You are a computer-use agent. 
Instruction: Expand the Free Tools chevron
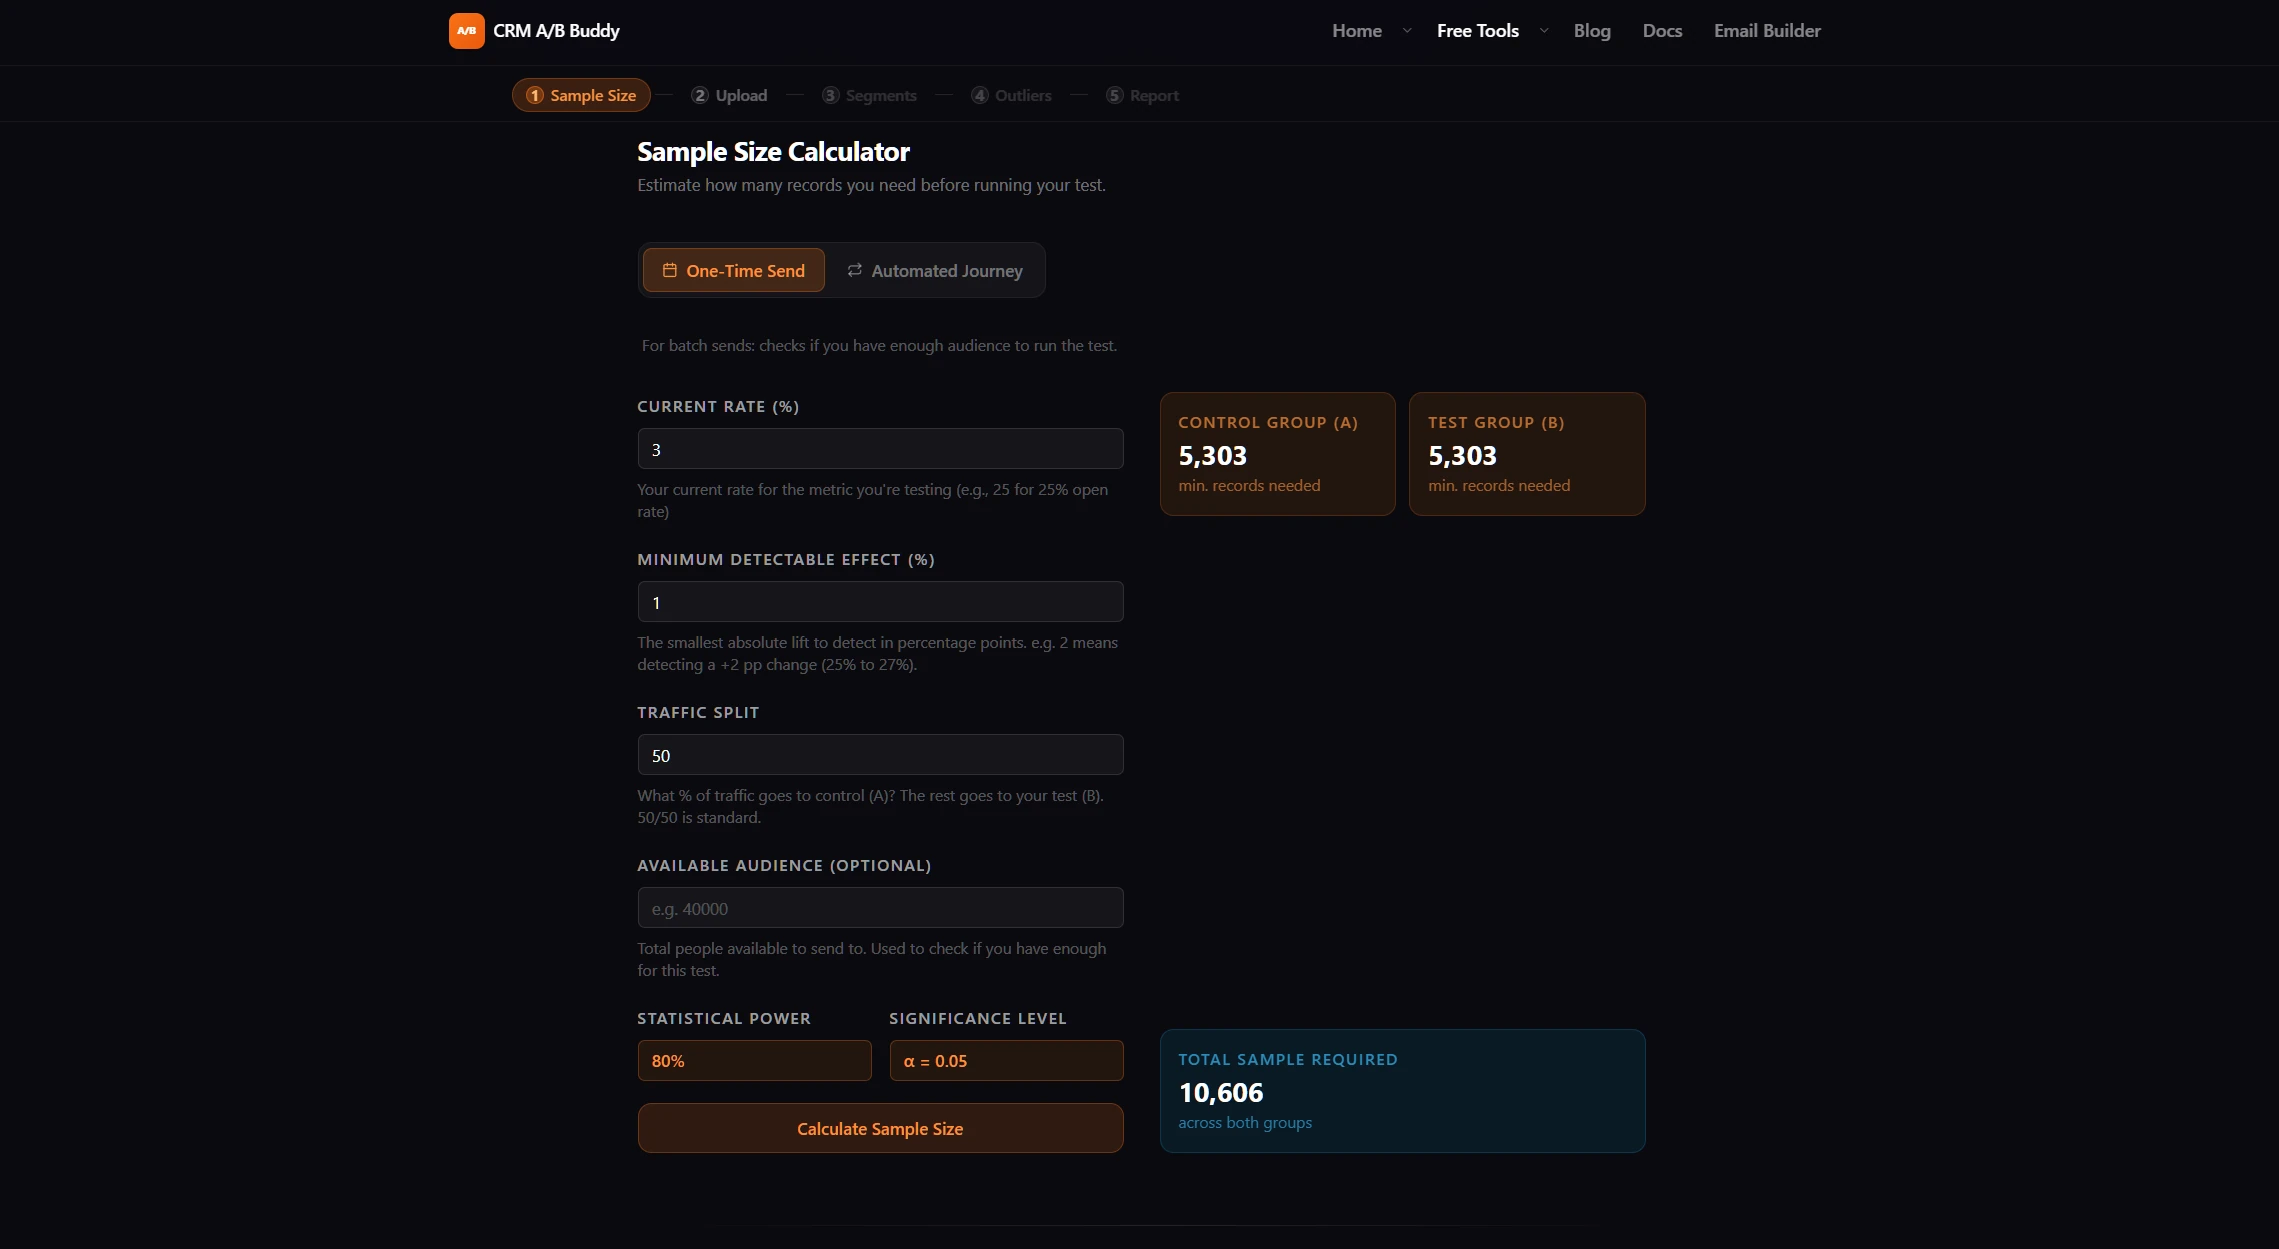pyautogui.click(x=1544, y=31)
